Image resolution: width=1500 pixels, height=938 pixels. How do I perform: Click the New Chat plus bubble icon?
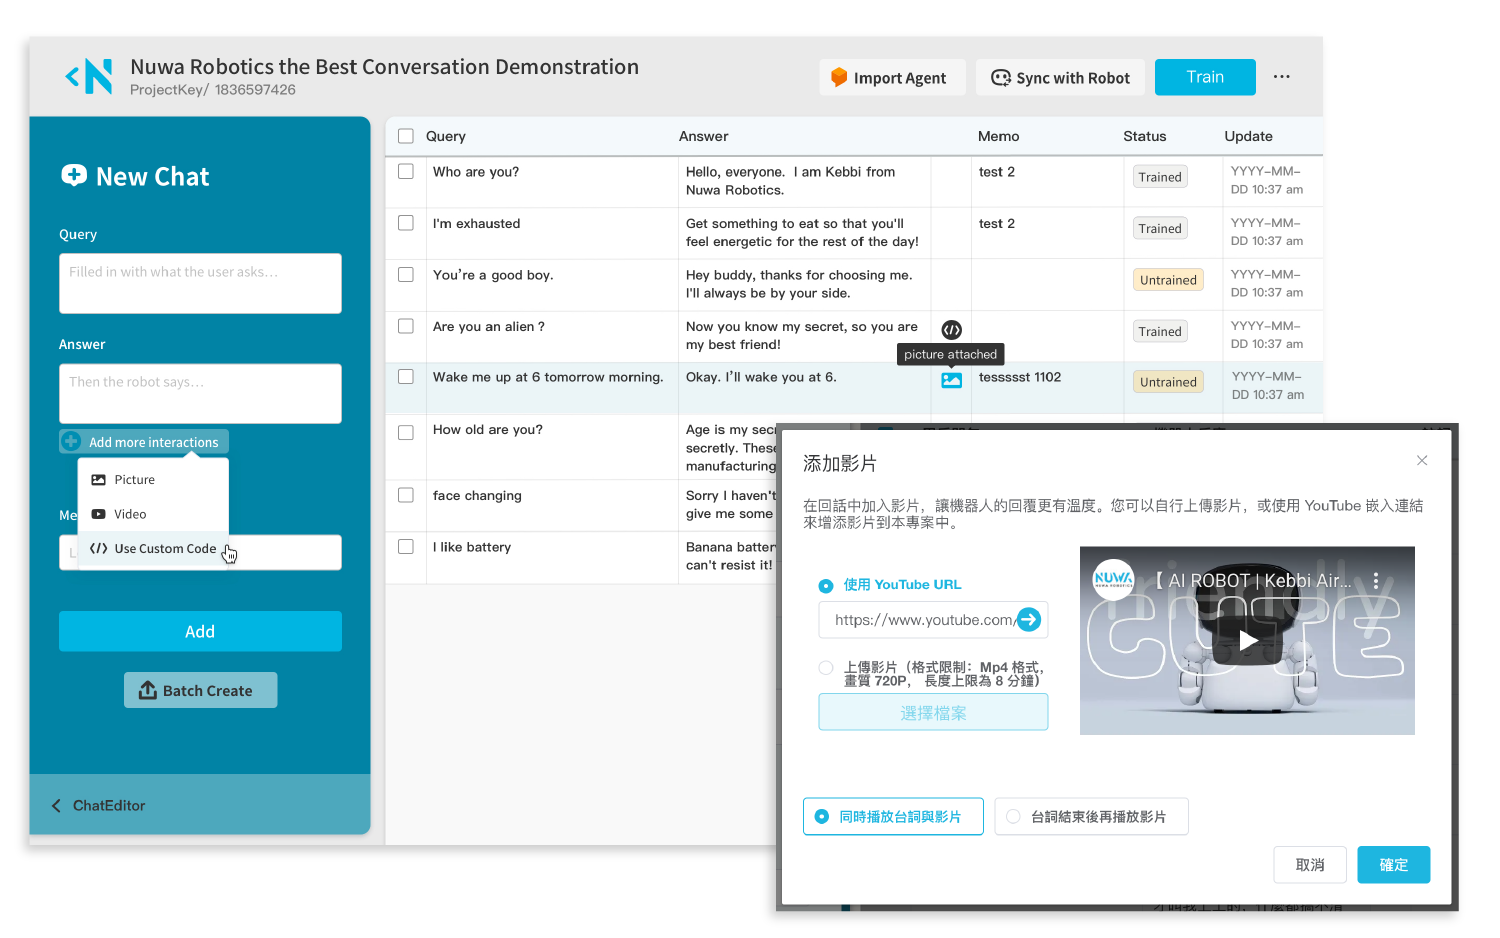[74, 176]
